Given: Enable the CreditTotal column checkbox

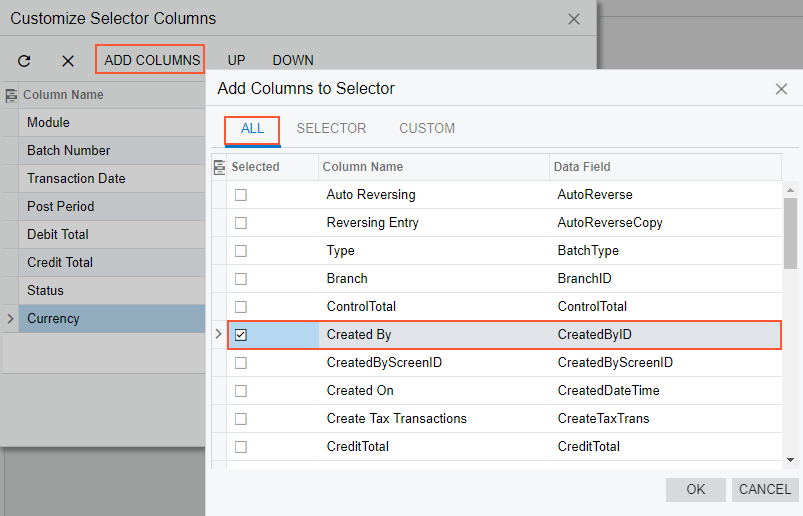Looking at the screenshot, I should pos(241,447).
